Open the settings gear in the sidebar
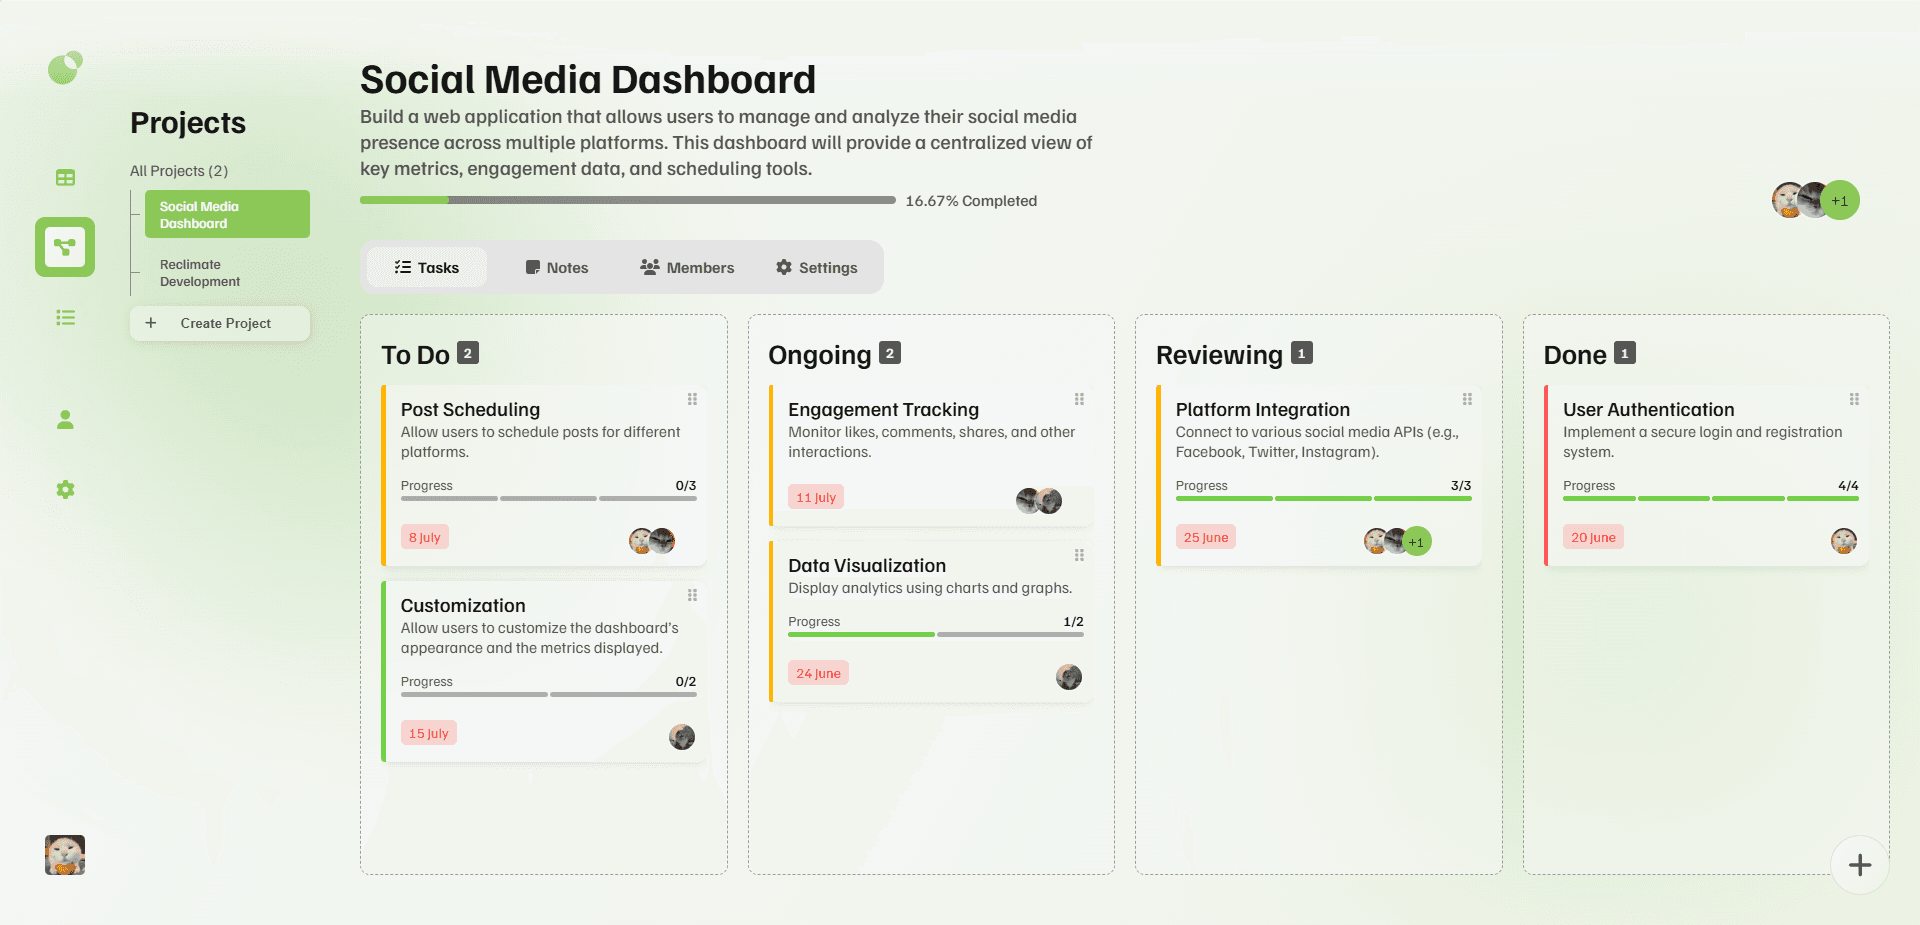Viewport: 1920px width, 925px height. pyautogui.click(x=64, y=489)
